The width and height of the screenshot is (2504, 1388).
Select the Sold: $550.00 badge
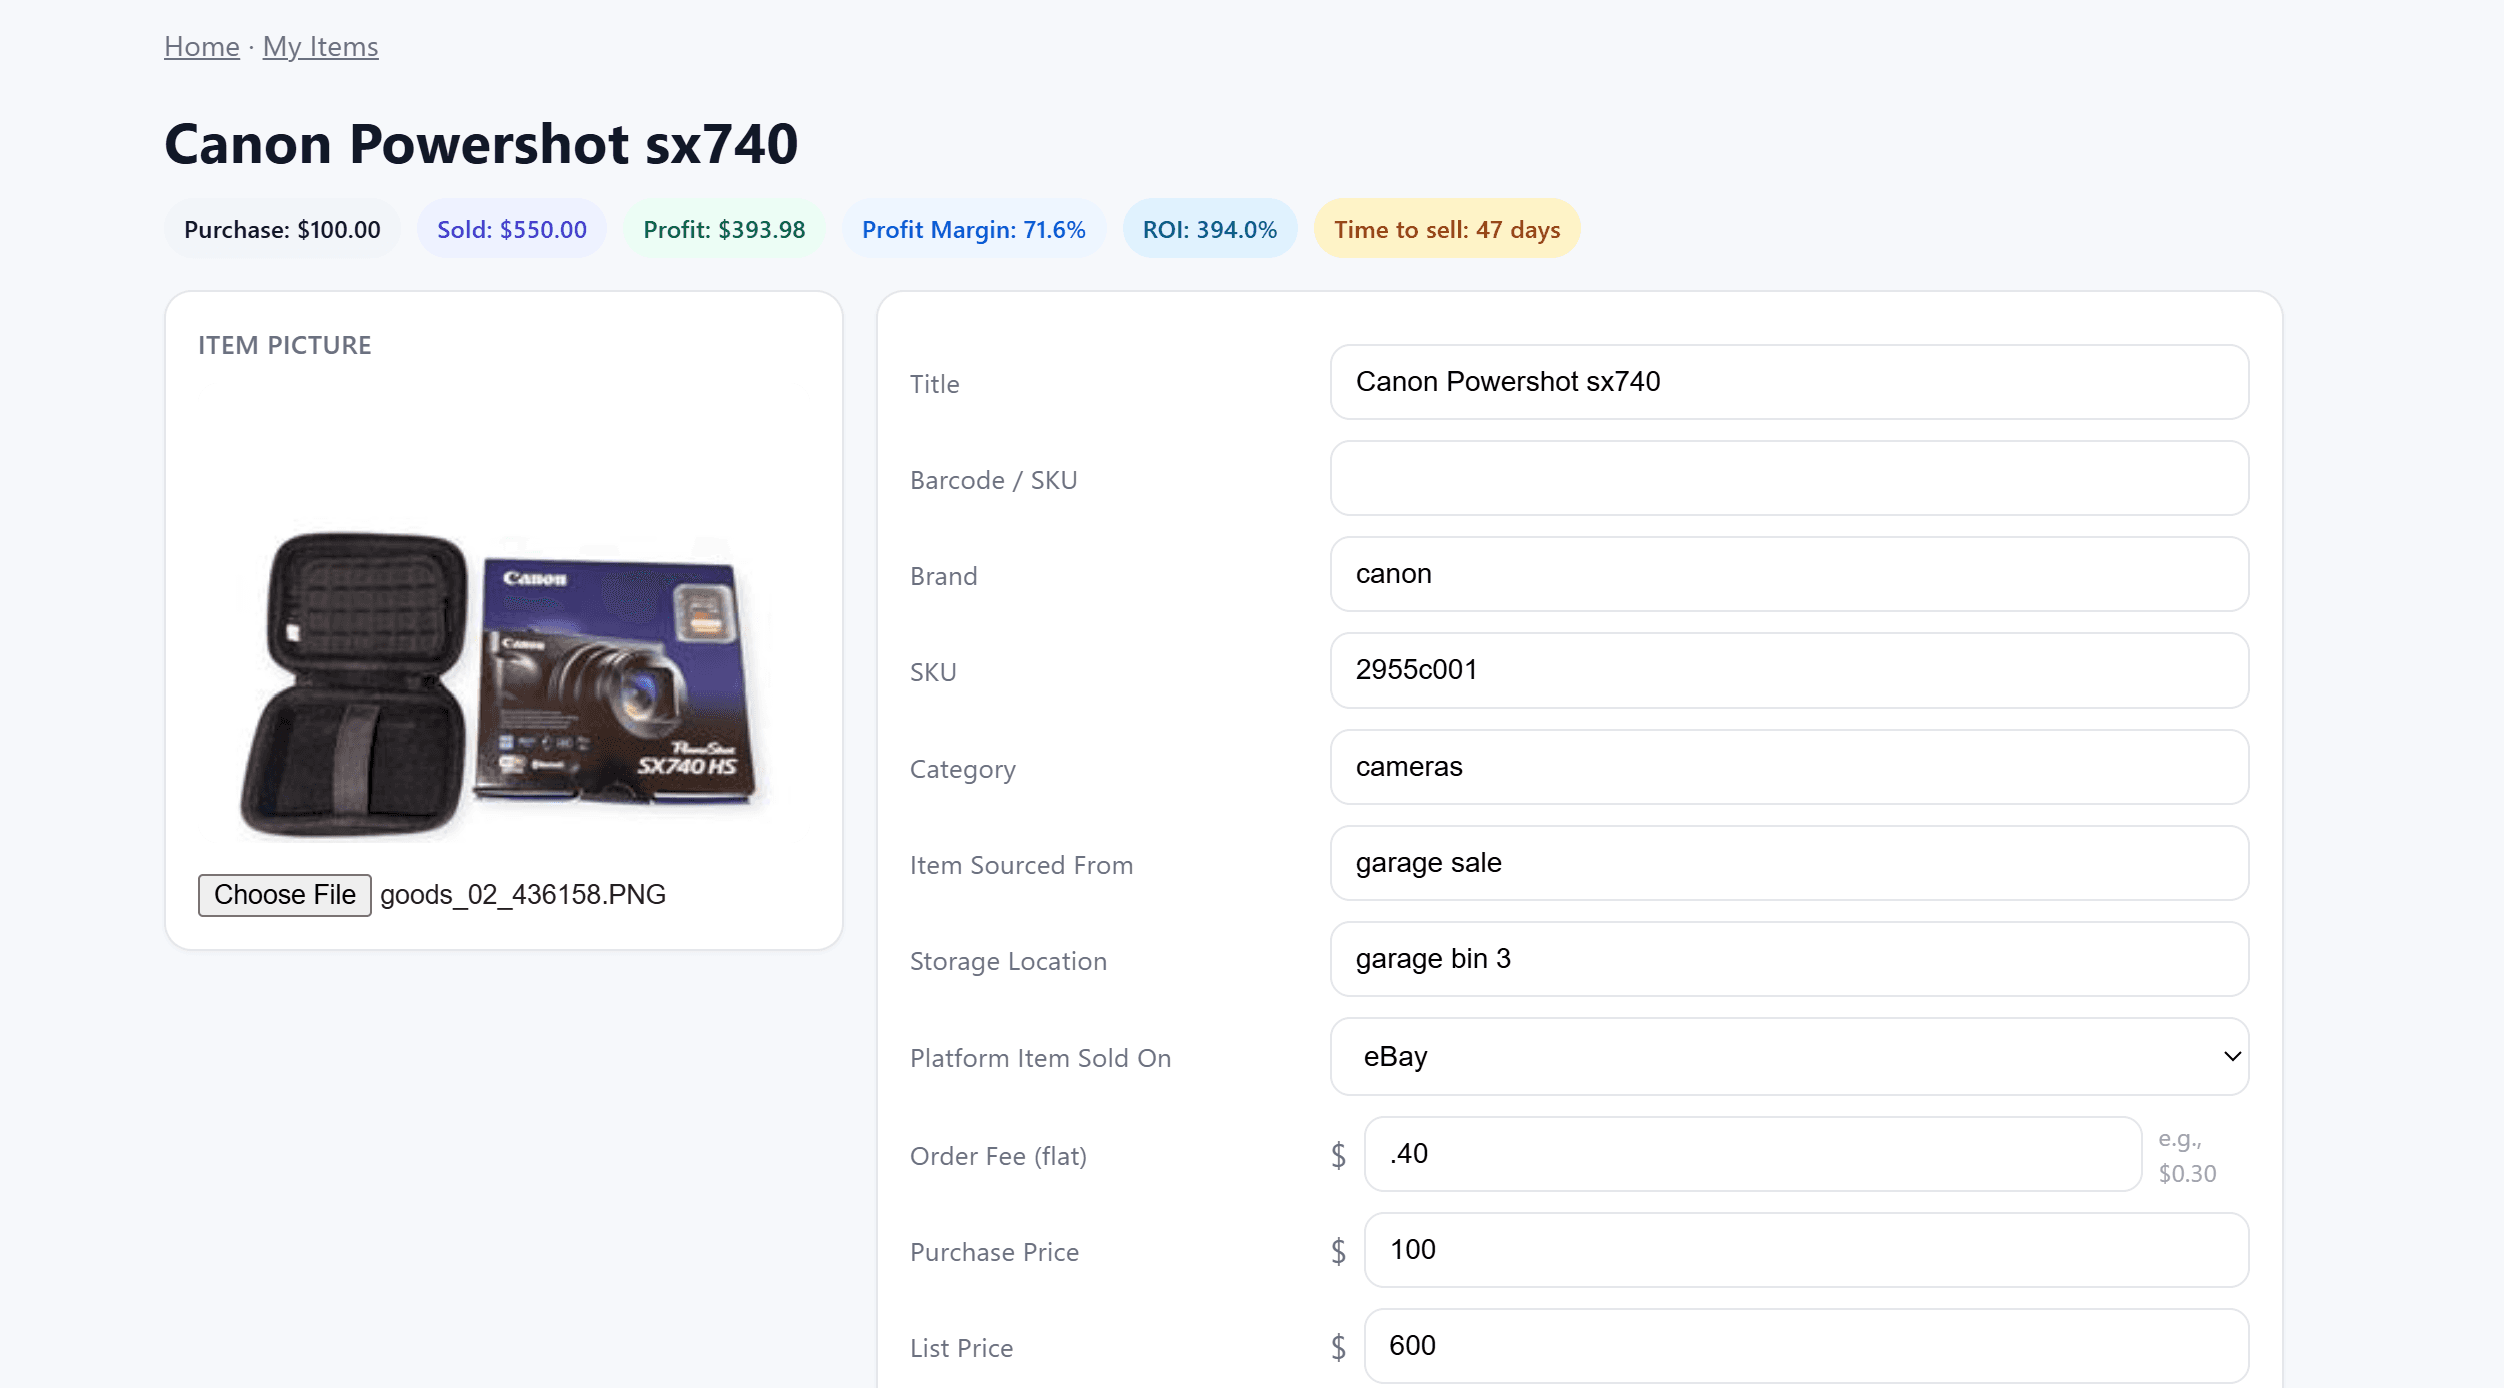pyautogui.click(x=511, y=228)
